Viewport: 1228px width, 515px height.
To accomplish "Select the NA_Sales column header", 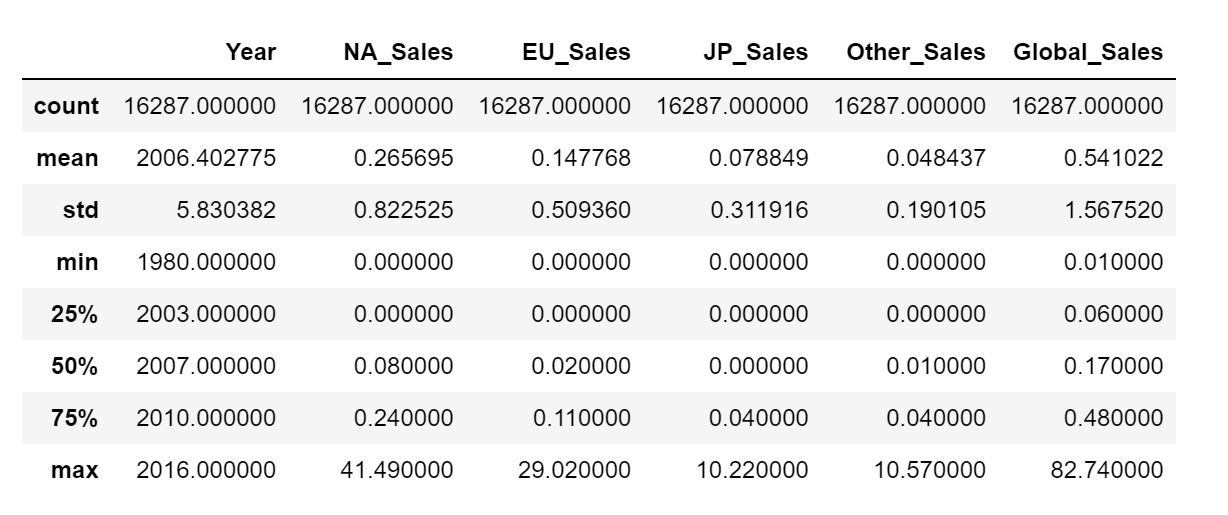I will (399, 52).
